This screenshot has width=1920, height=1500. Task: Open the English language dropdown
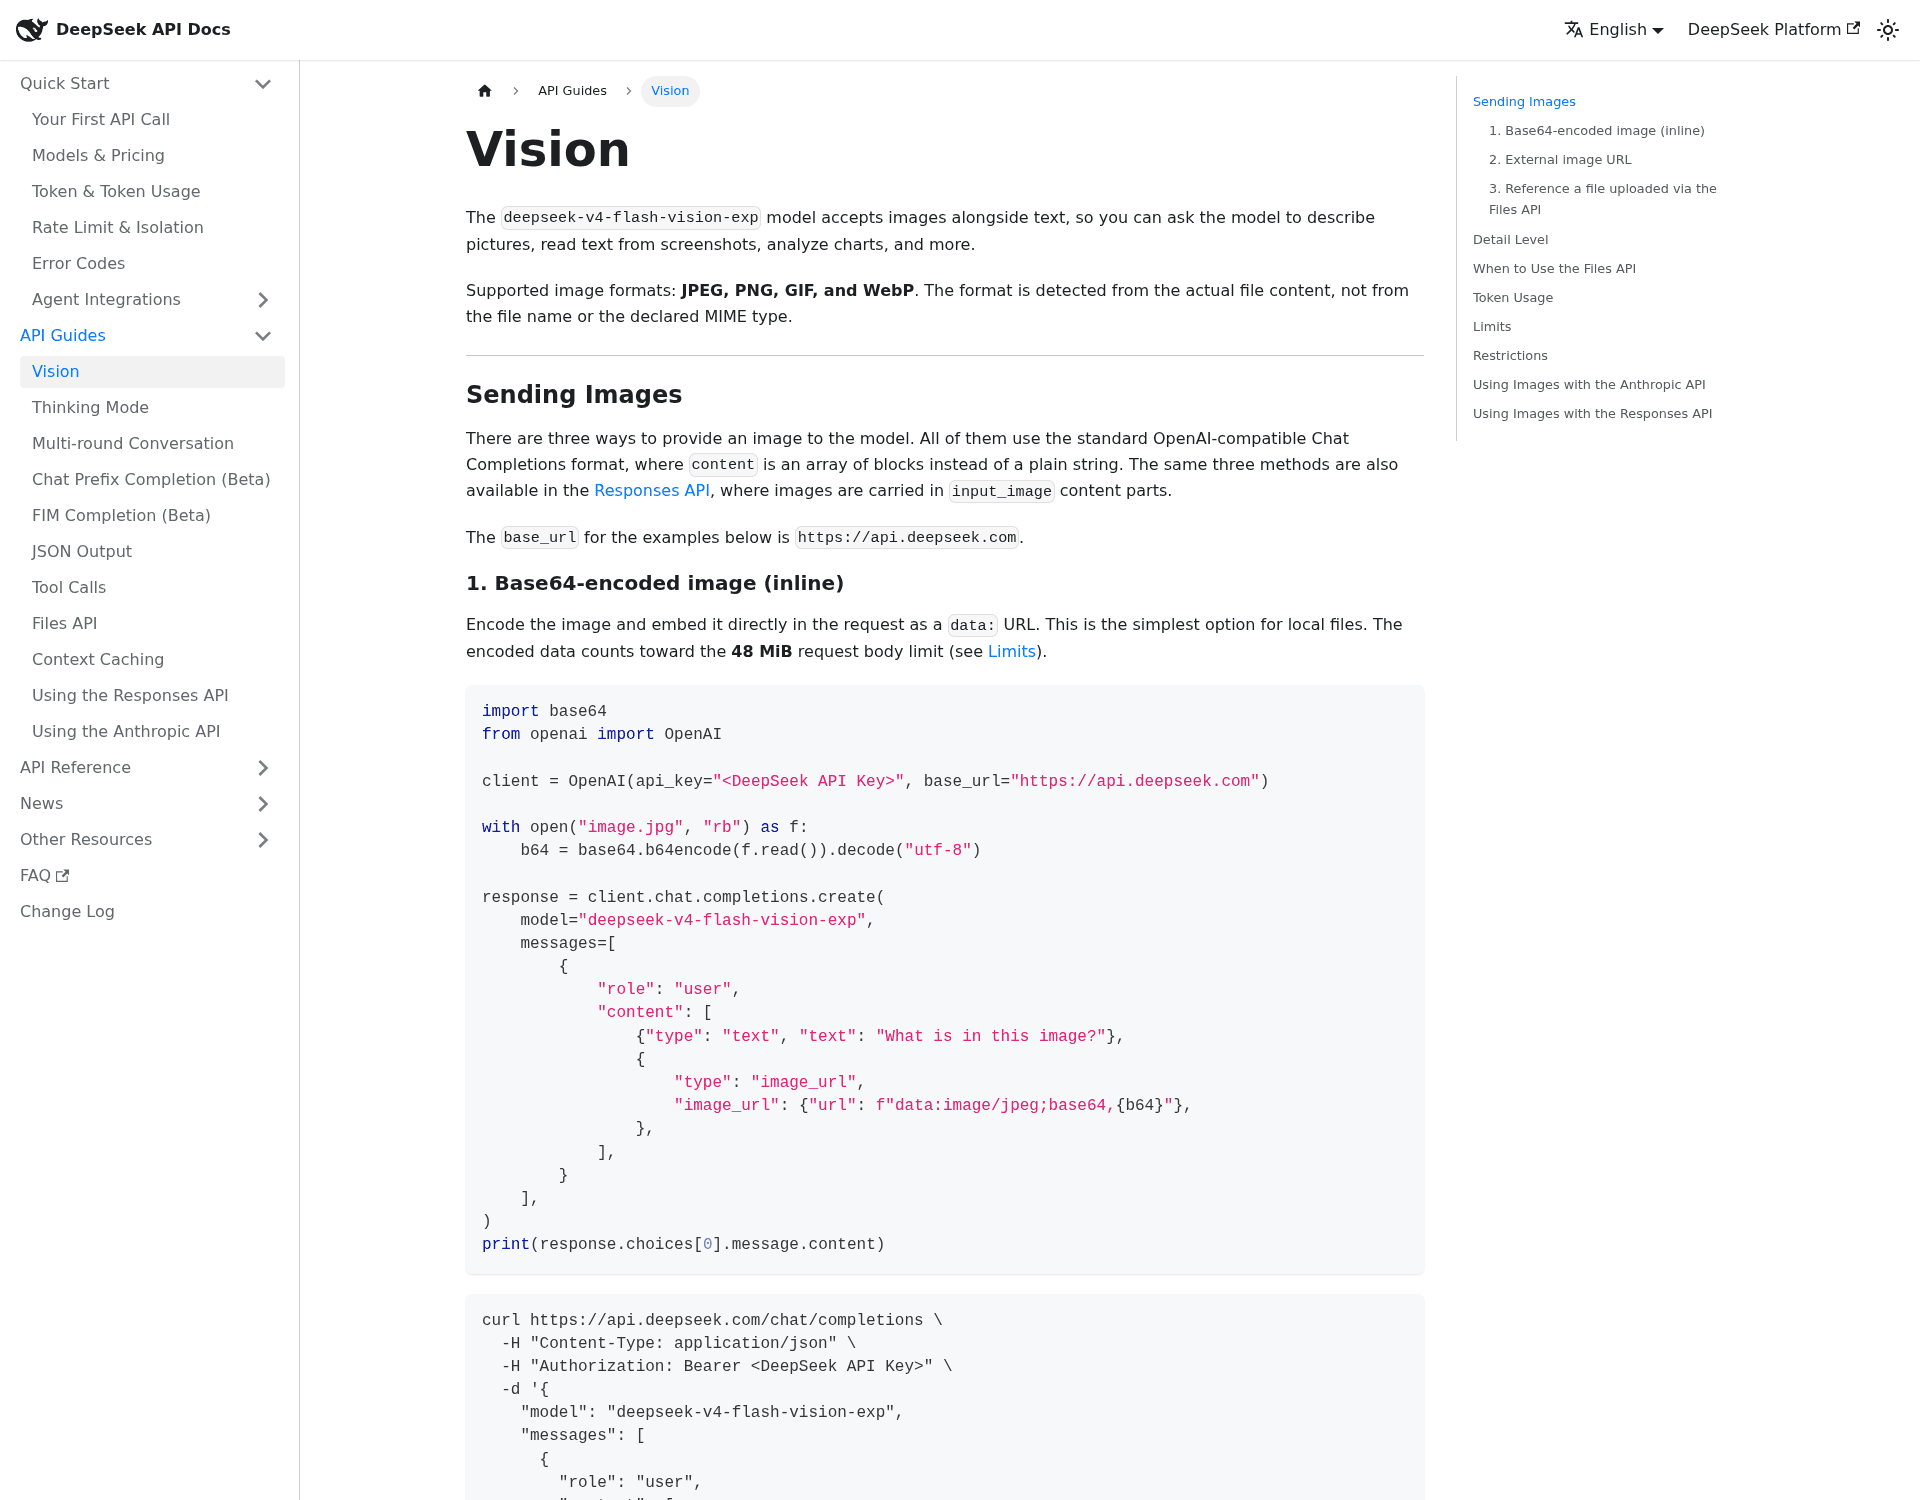pyautogui.click(x=1614, y=30)
